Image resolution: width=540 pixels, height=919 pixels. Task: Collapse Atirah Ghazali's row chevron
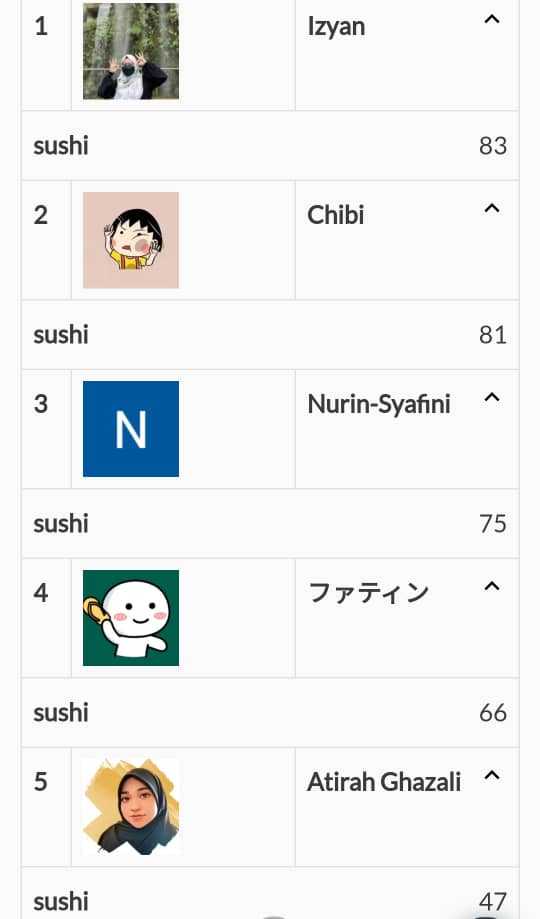pyautogui.click(x=492, y=775)
